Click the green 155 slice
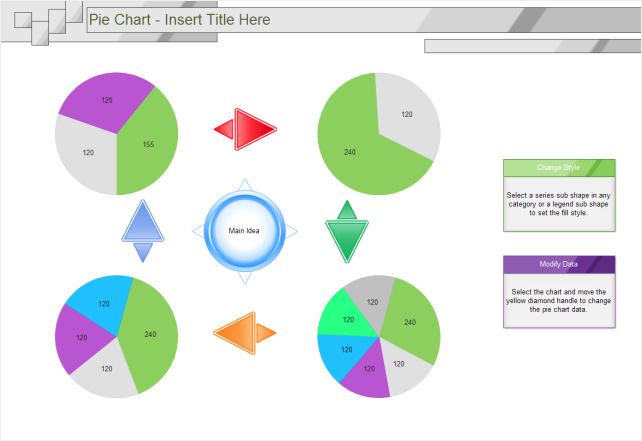Screen dimensions: 642x441 (148, 144)
